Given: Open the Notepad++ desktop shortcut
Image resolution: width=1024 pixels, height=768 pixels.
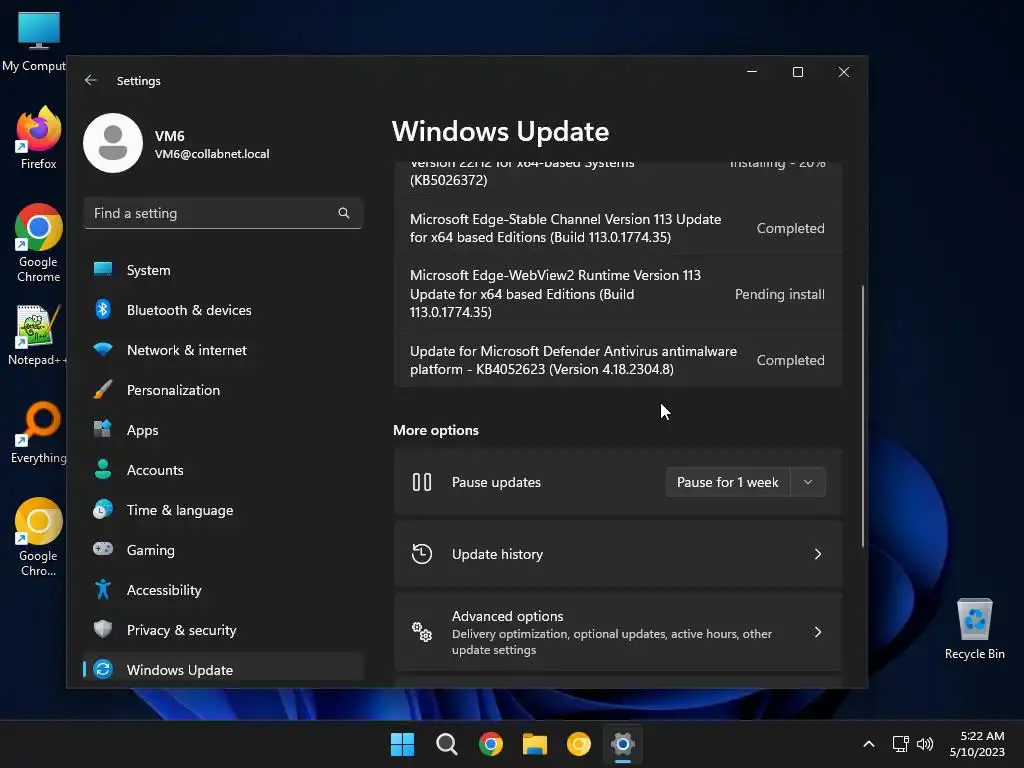Looking at the screenshot, I should tap(37, 335).
